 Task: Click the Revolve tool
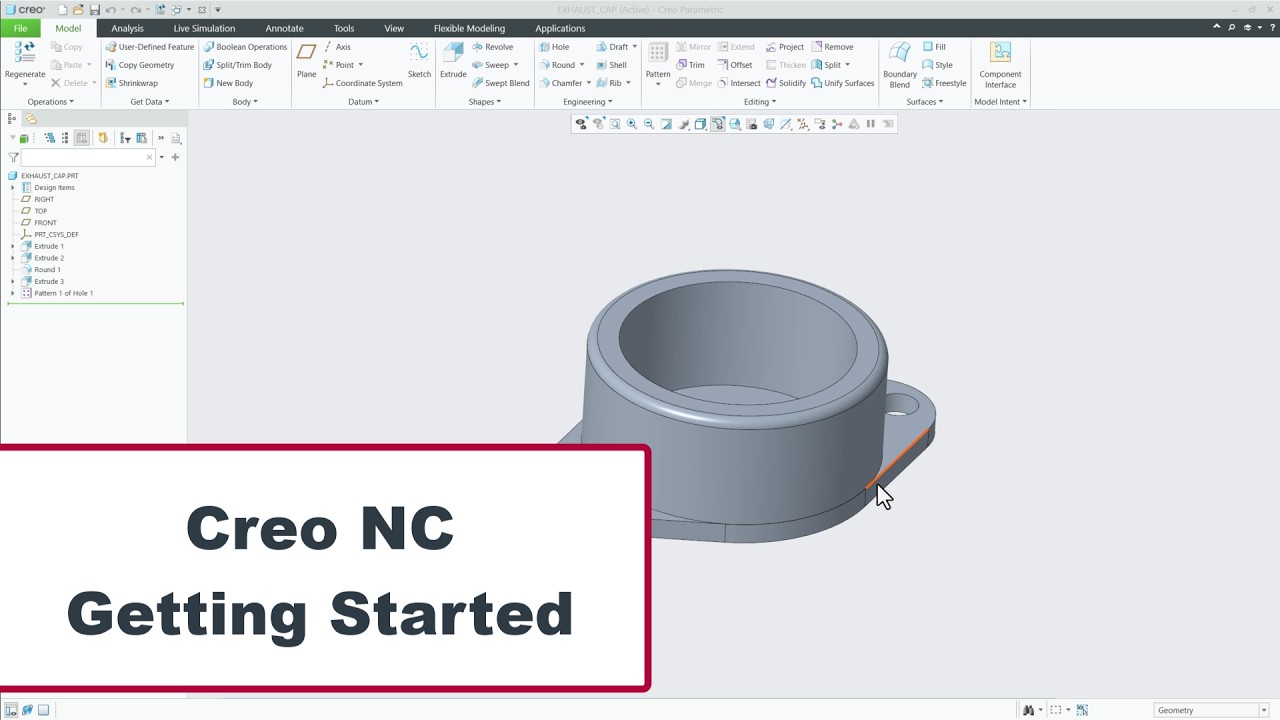(x=492, y=47)
